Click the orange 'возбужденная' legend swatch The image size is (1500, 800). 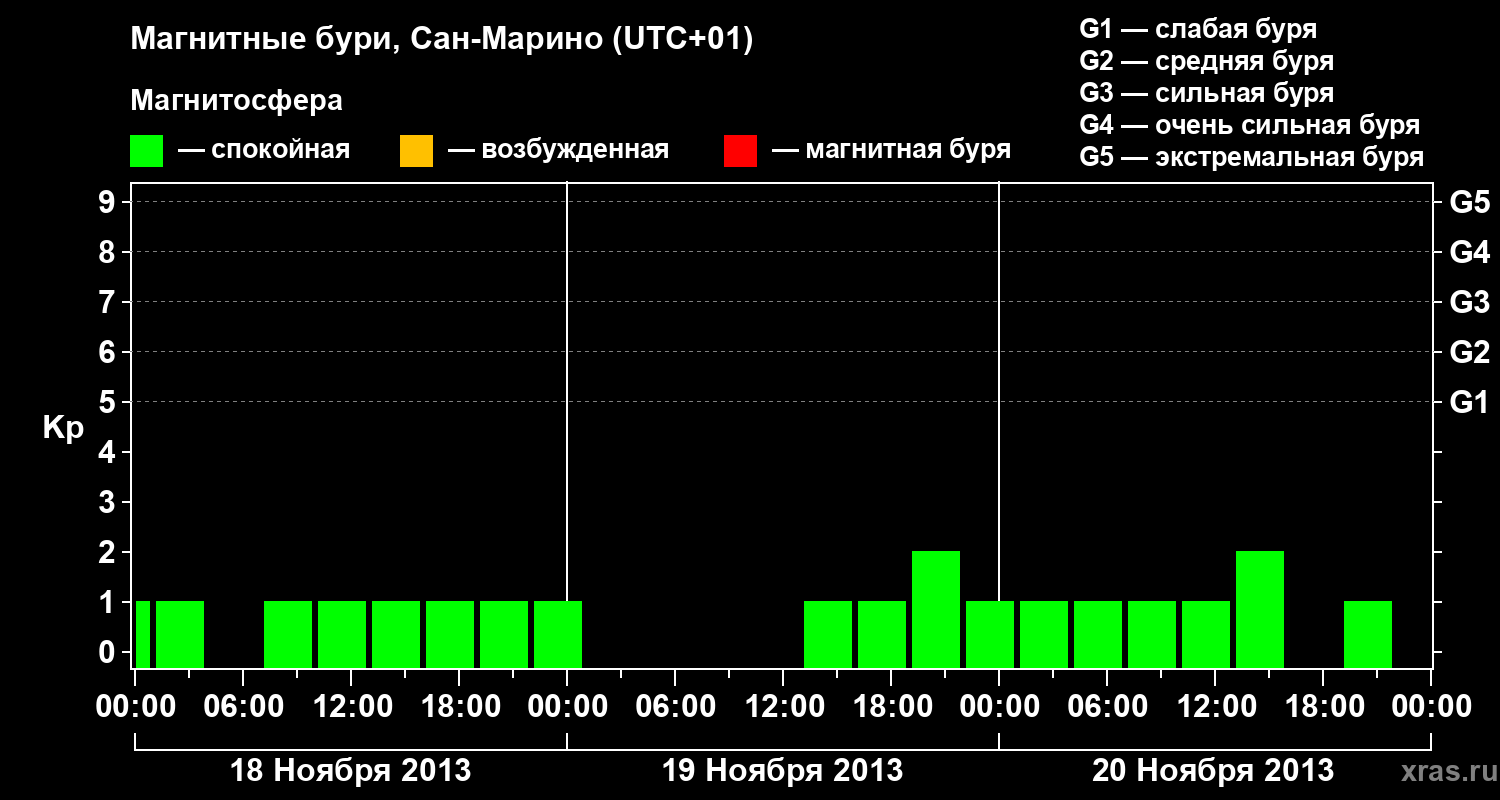pos(416,151)
